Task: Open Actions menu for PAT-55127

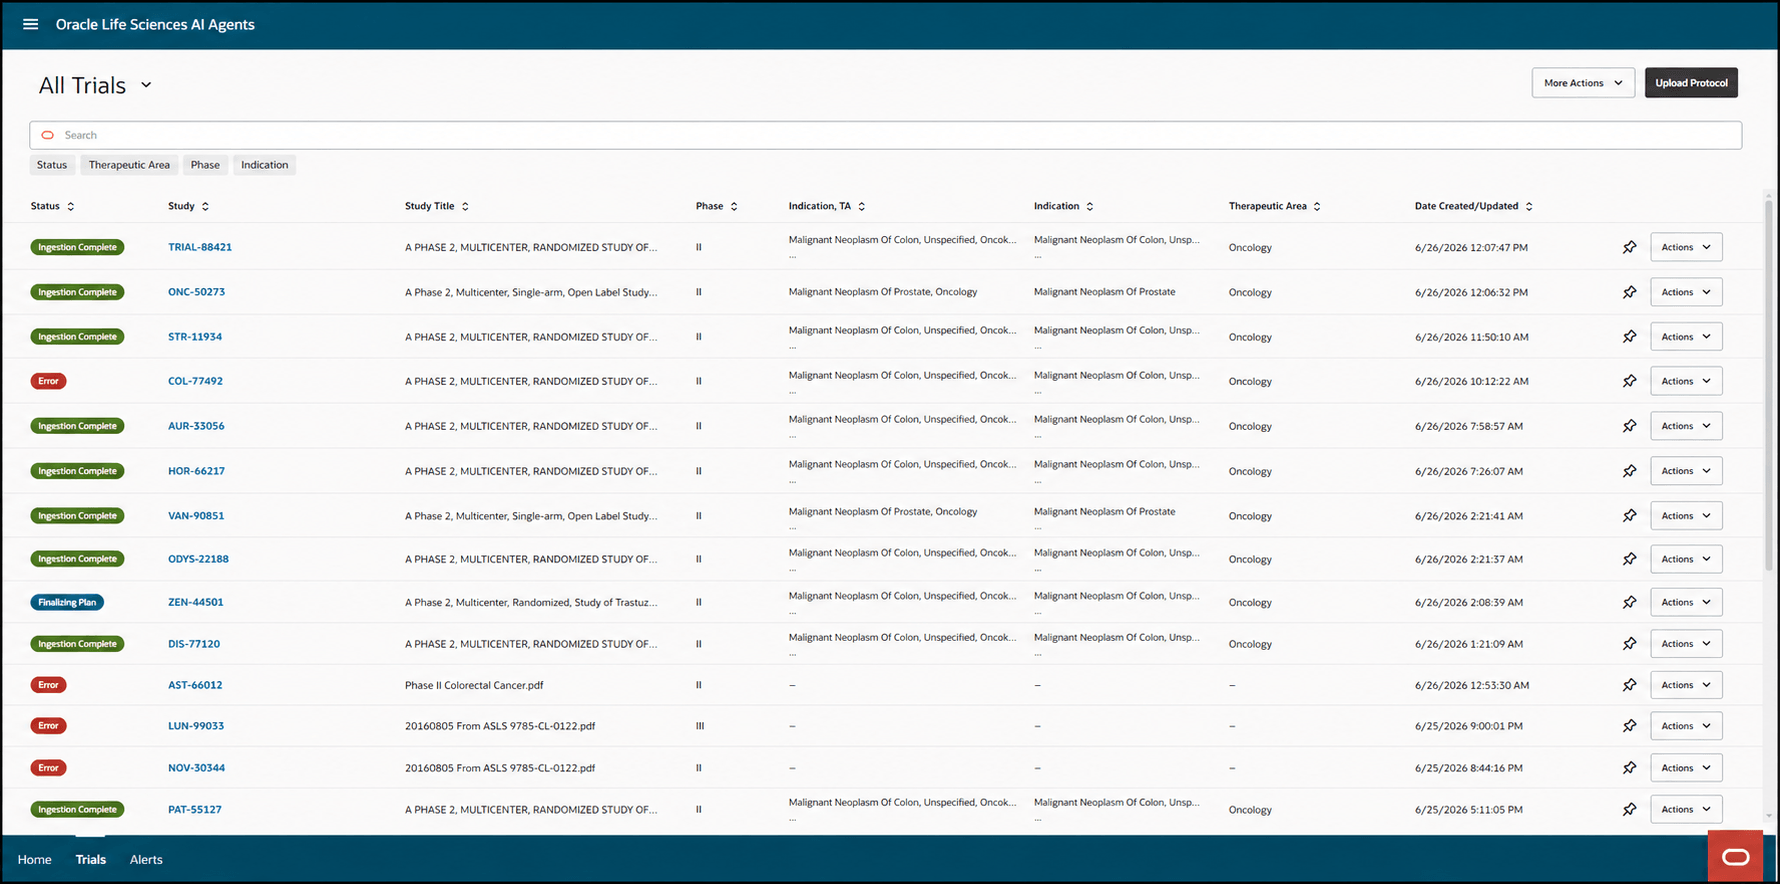Action: 1686,810
